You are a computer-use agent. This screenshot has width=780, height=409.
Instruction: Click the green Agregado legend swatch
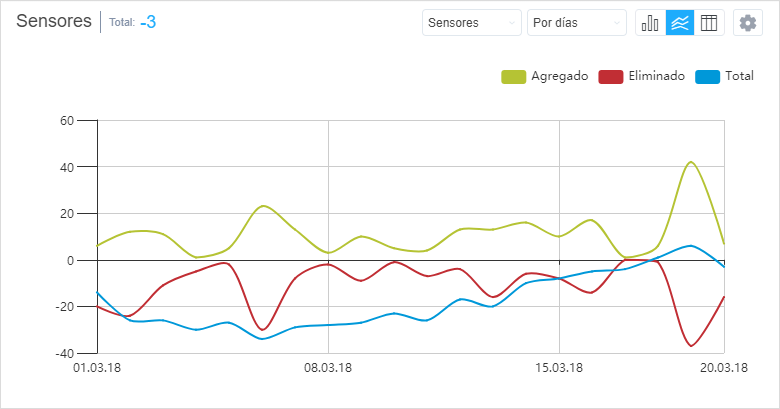(x=513, y=76)
